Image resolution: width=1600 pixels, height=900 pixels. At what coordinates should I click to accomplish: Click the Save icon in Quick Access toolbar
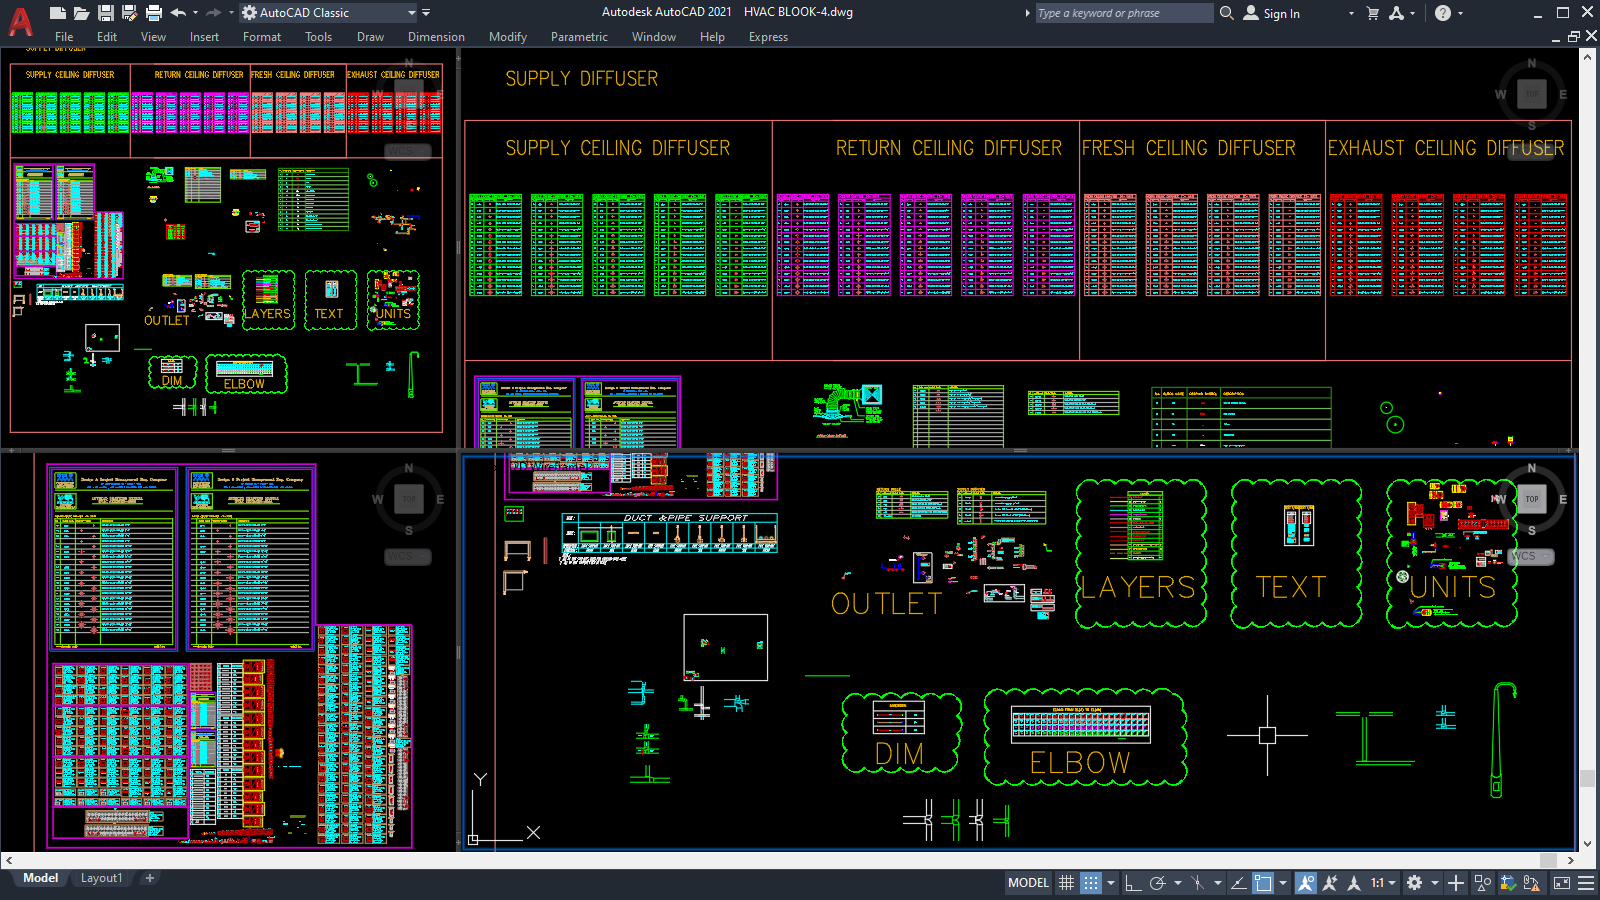click(106, 12)
